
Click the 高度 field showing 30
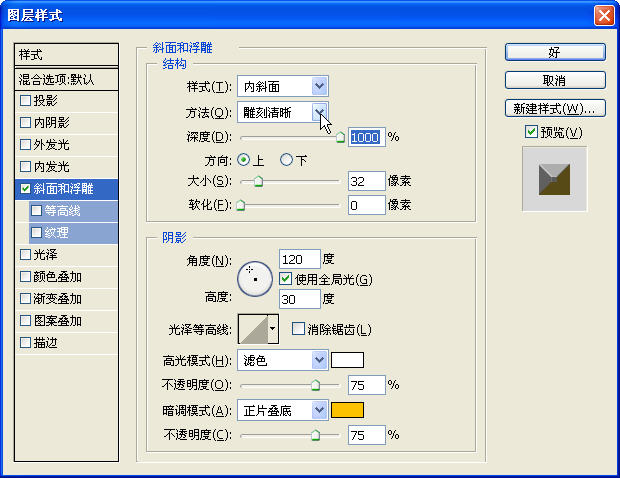point(299,299)
